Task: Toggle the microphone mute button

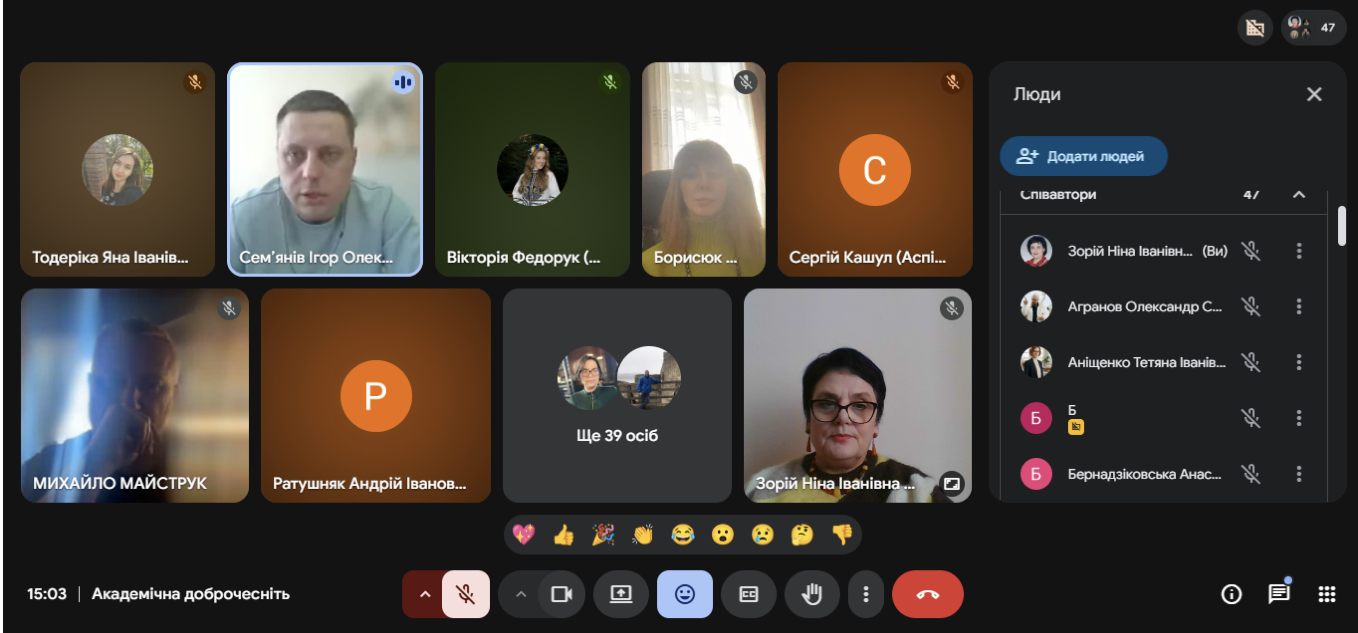Action: point(465,594)
